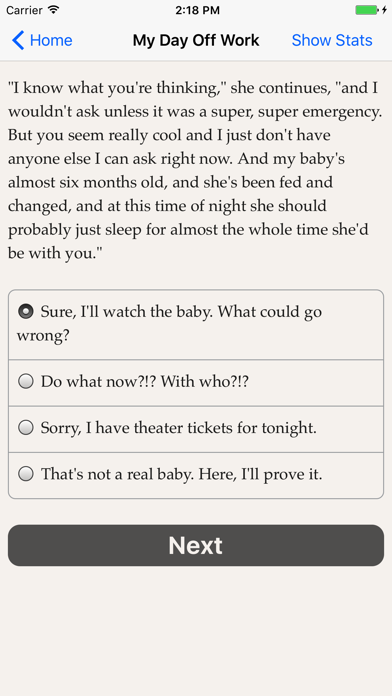Tap the blue back chevron arrow
Image resolution: width=392 pixels, height=696 pixels.
18,40
